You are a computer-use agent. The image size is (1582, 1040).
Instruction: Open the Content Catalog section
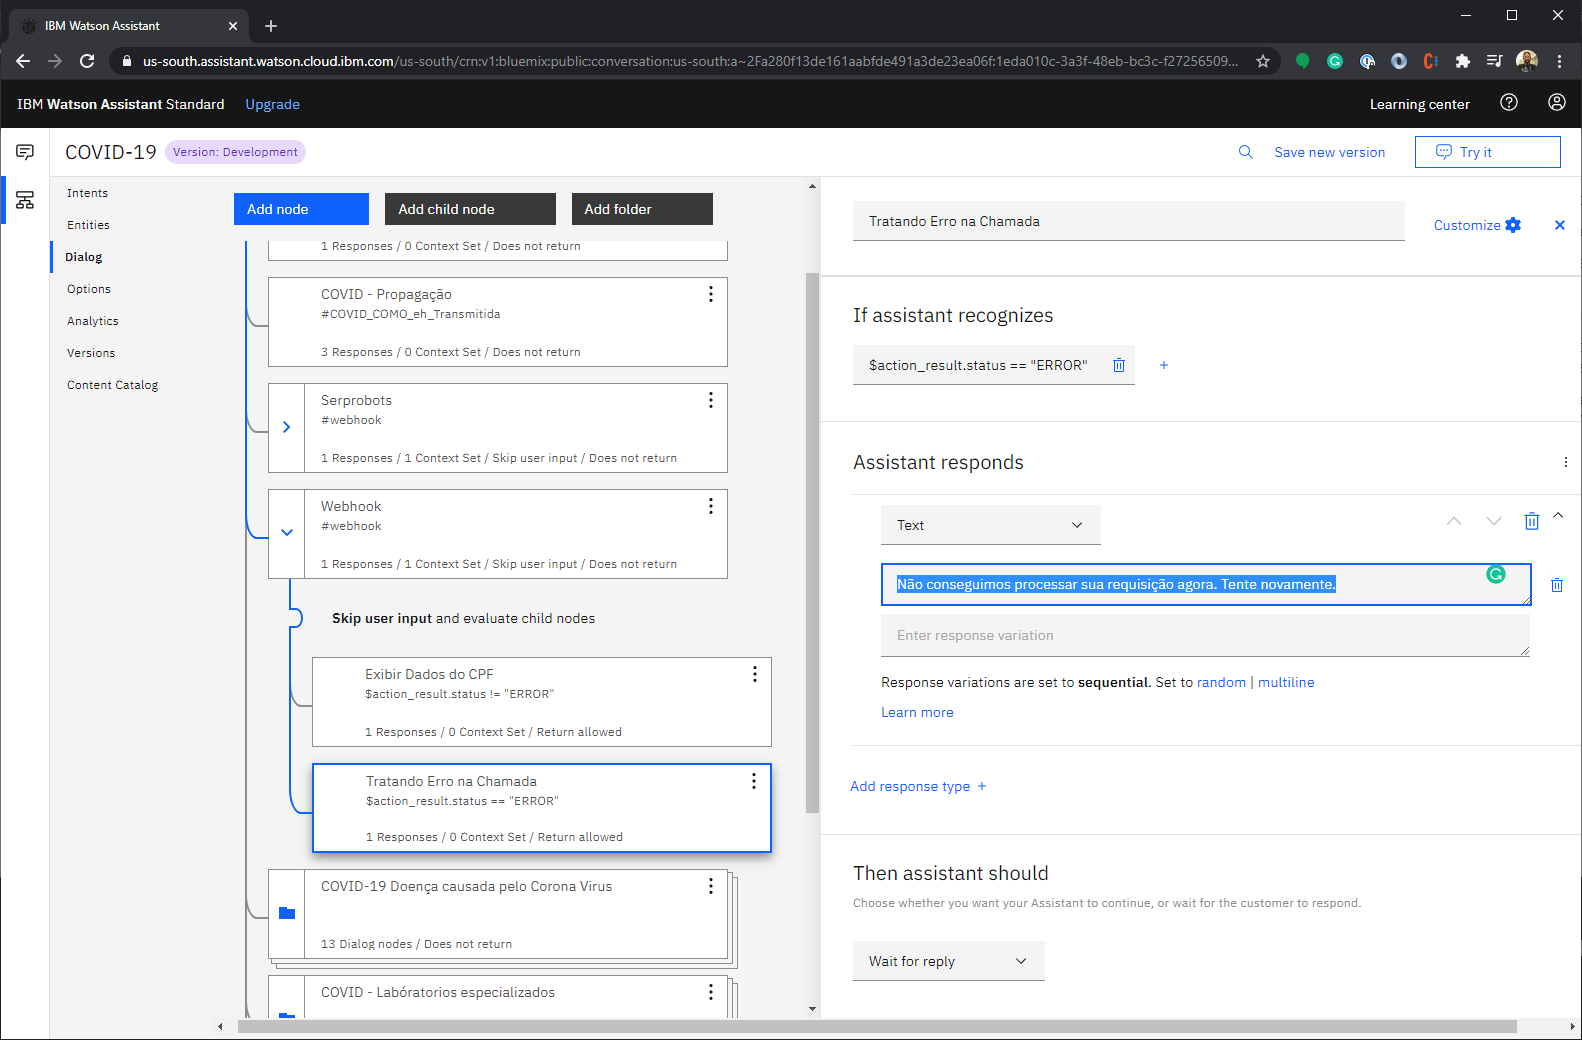pyautogui.click(x=112, y=385)
